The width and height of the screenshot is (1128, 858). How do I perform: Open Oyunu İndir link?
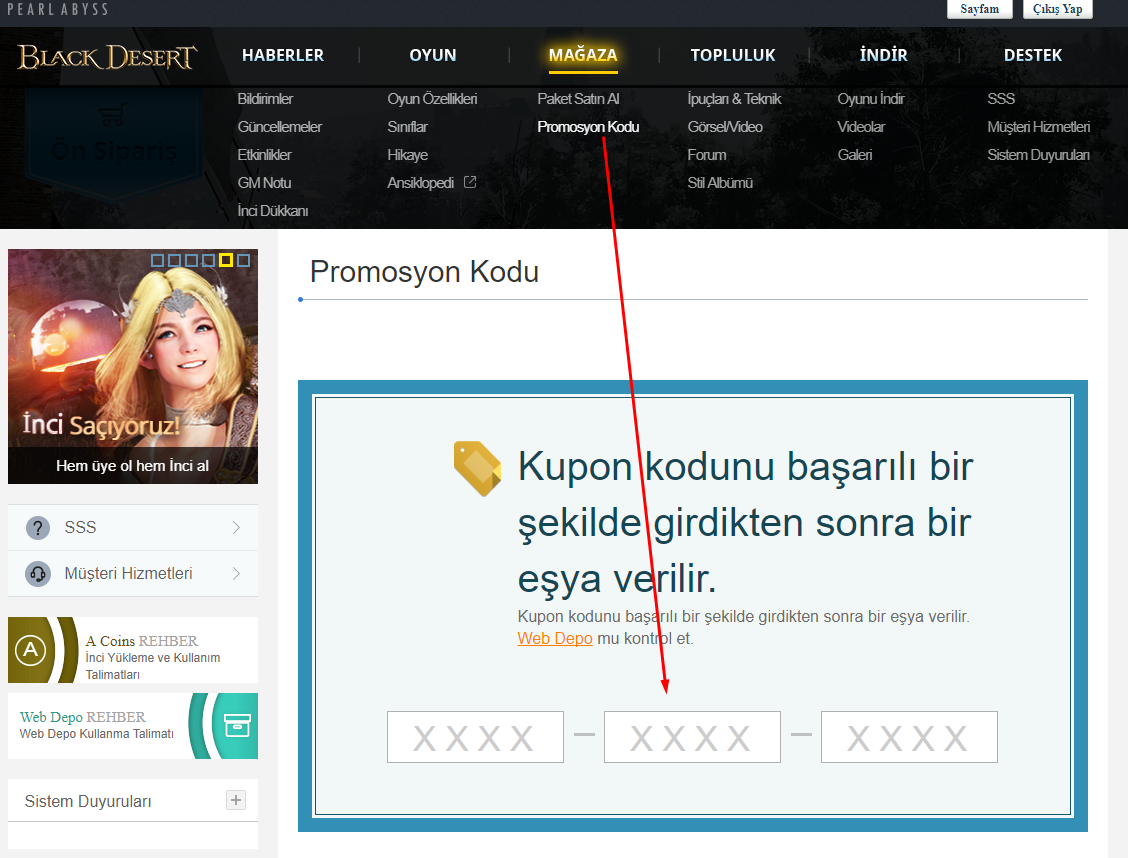(x=870, y=99)
